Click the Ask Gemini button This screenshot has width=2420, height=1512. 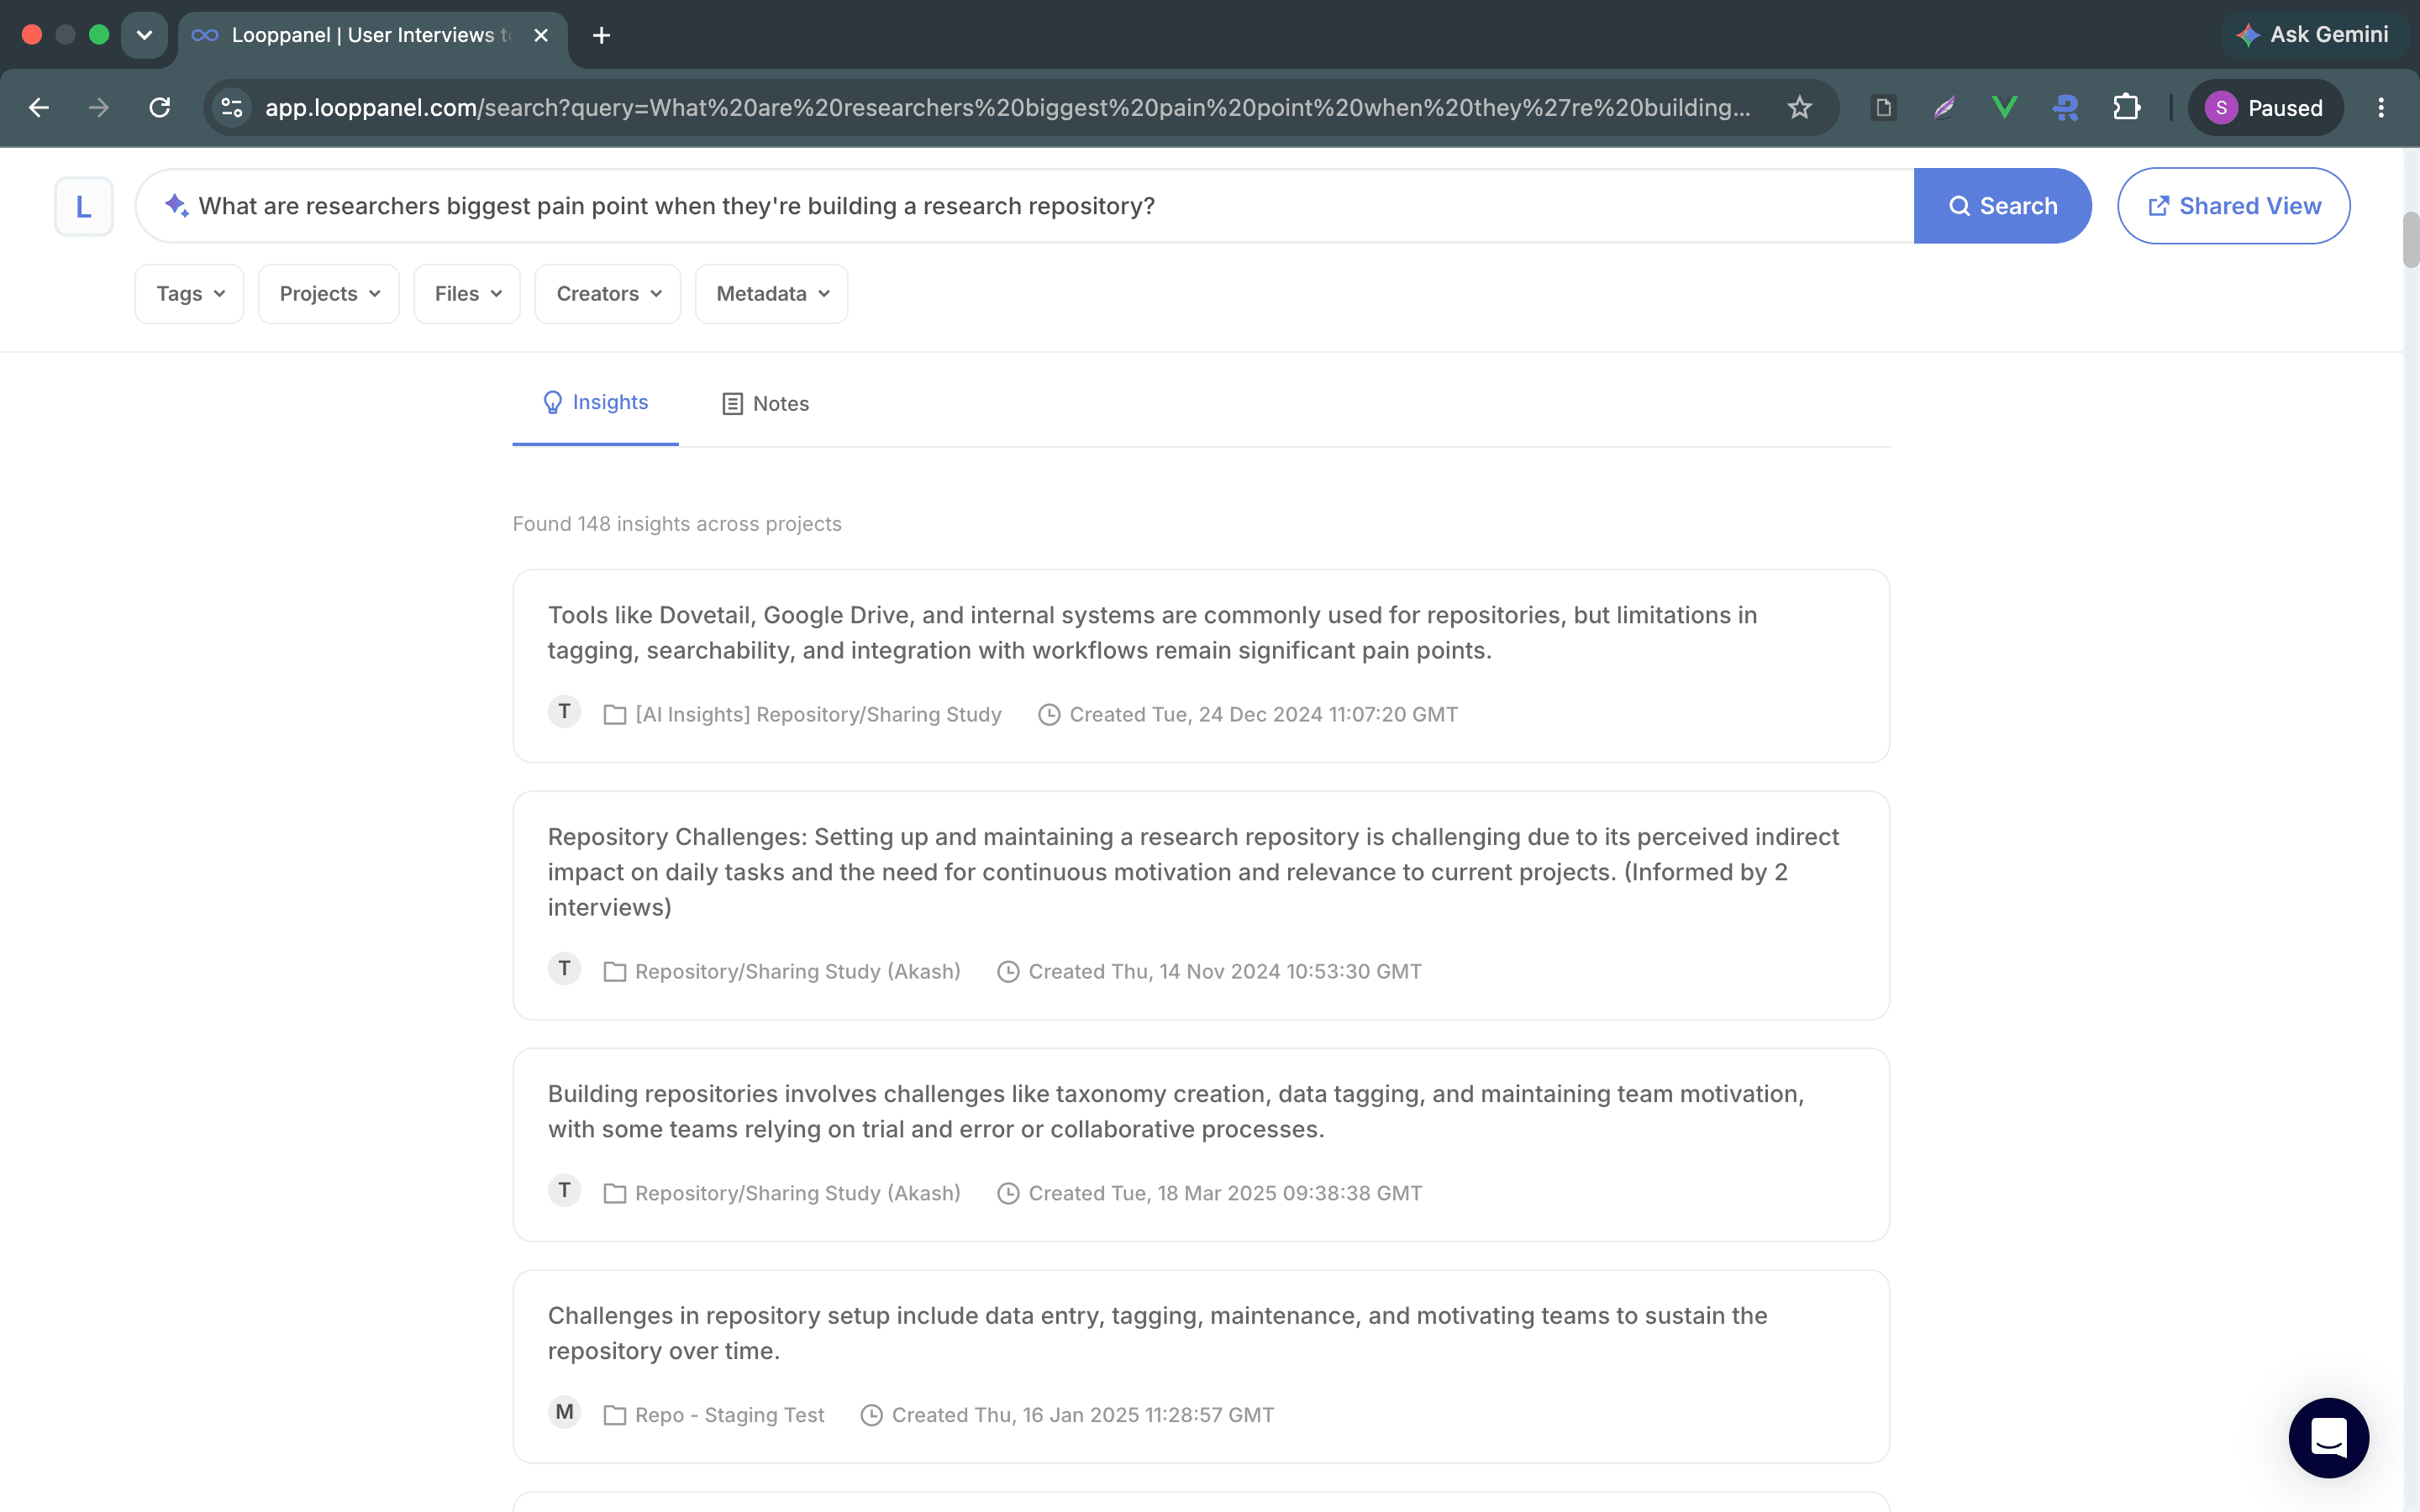(2313, 35)
